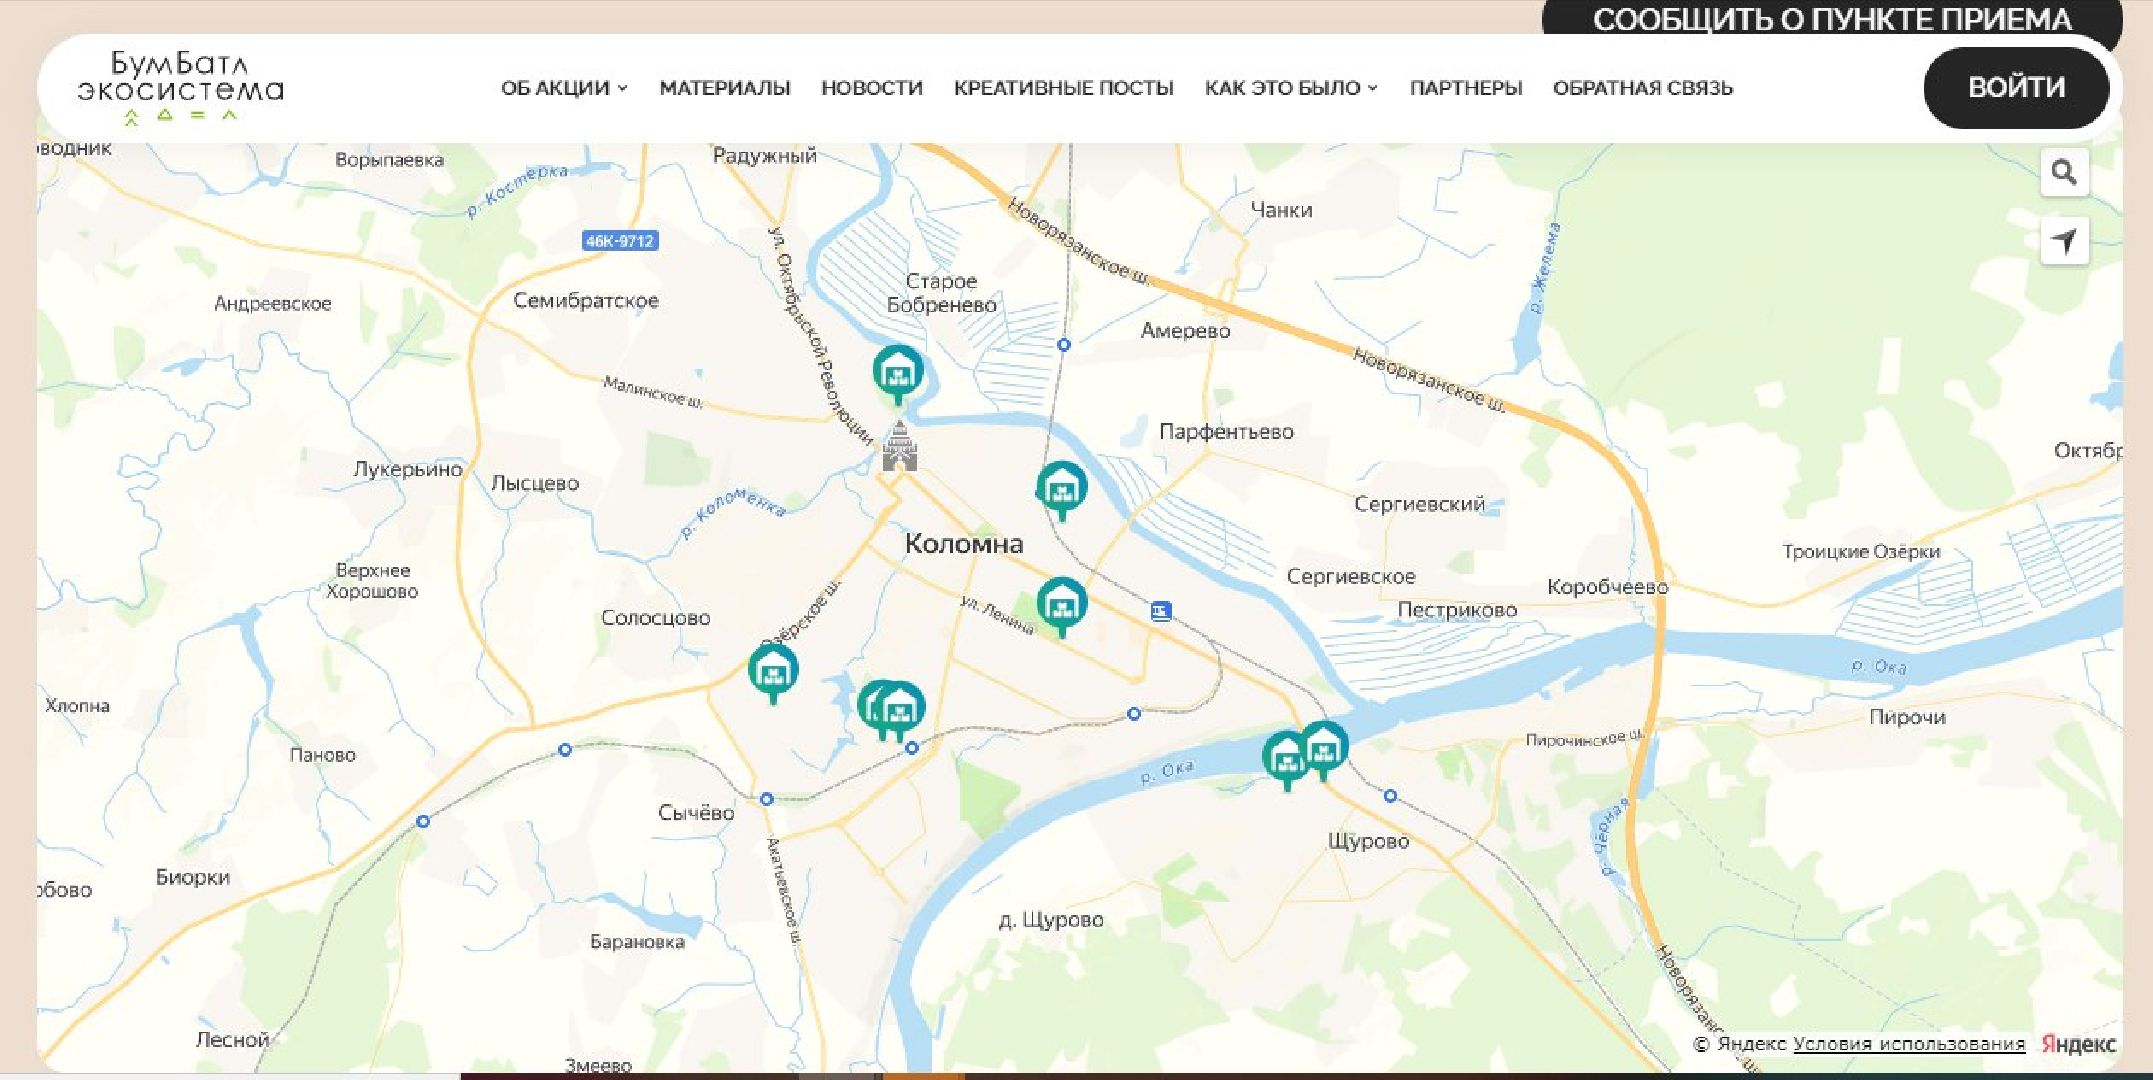Select rightmost collection marker above Щурово

pyautogui.click(x=1326, y=745)
